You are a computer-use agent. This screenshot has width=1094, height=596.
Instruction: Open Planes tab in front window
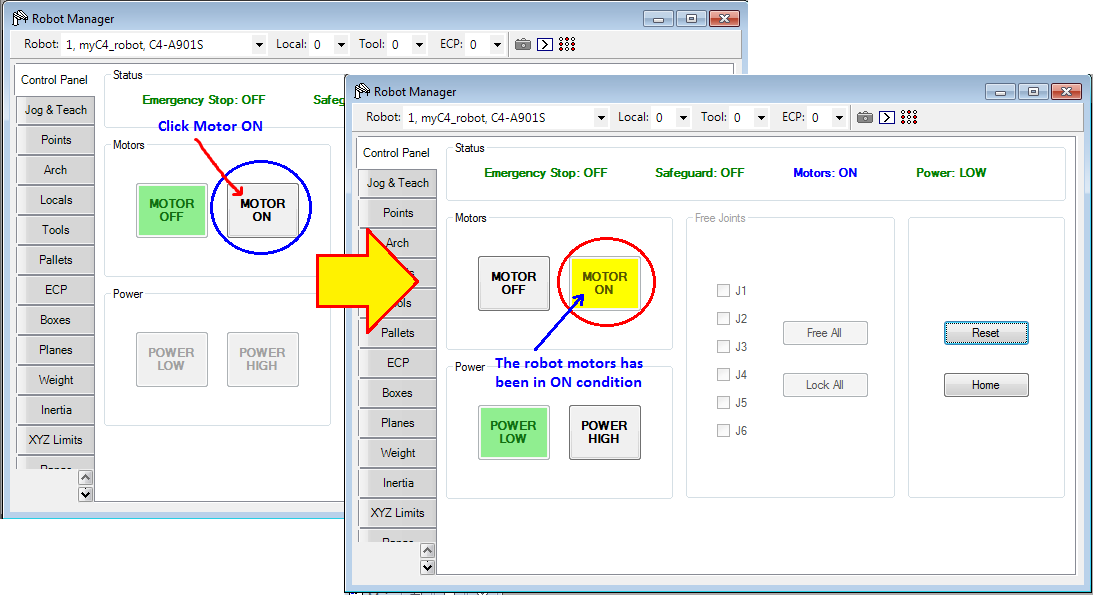[x=398, y=423]
